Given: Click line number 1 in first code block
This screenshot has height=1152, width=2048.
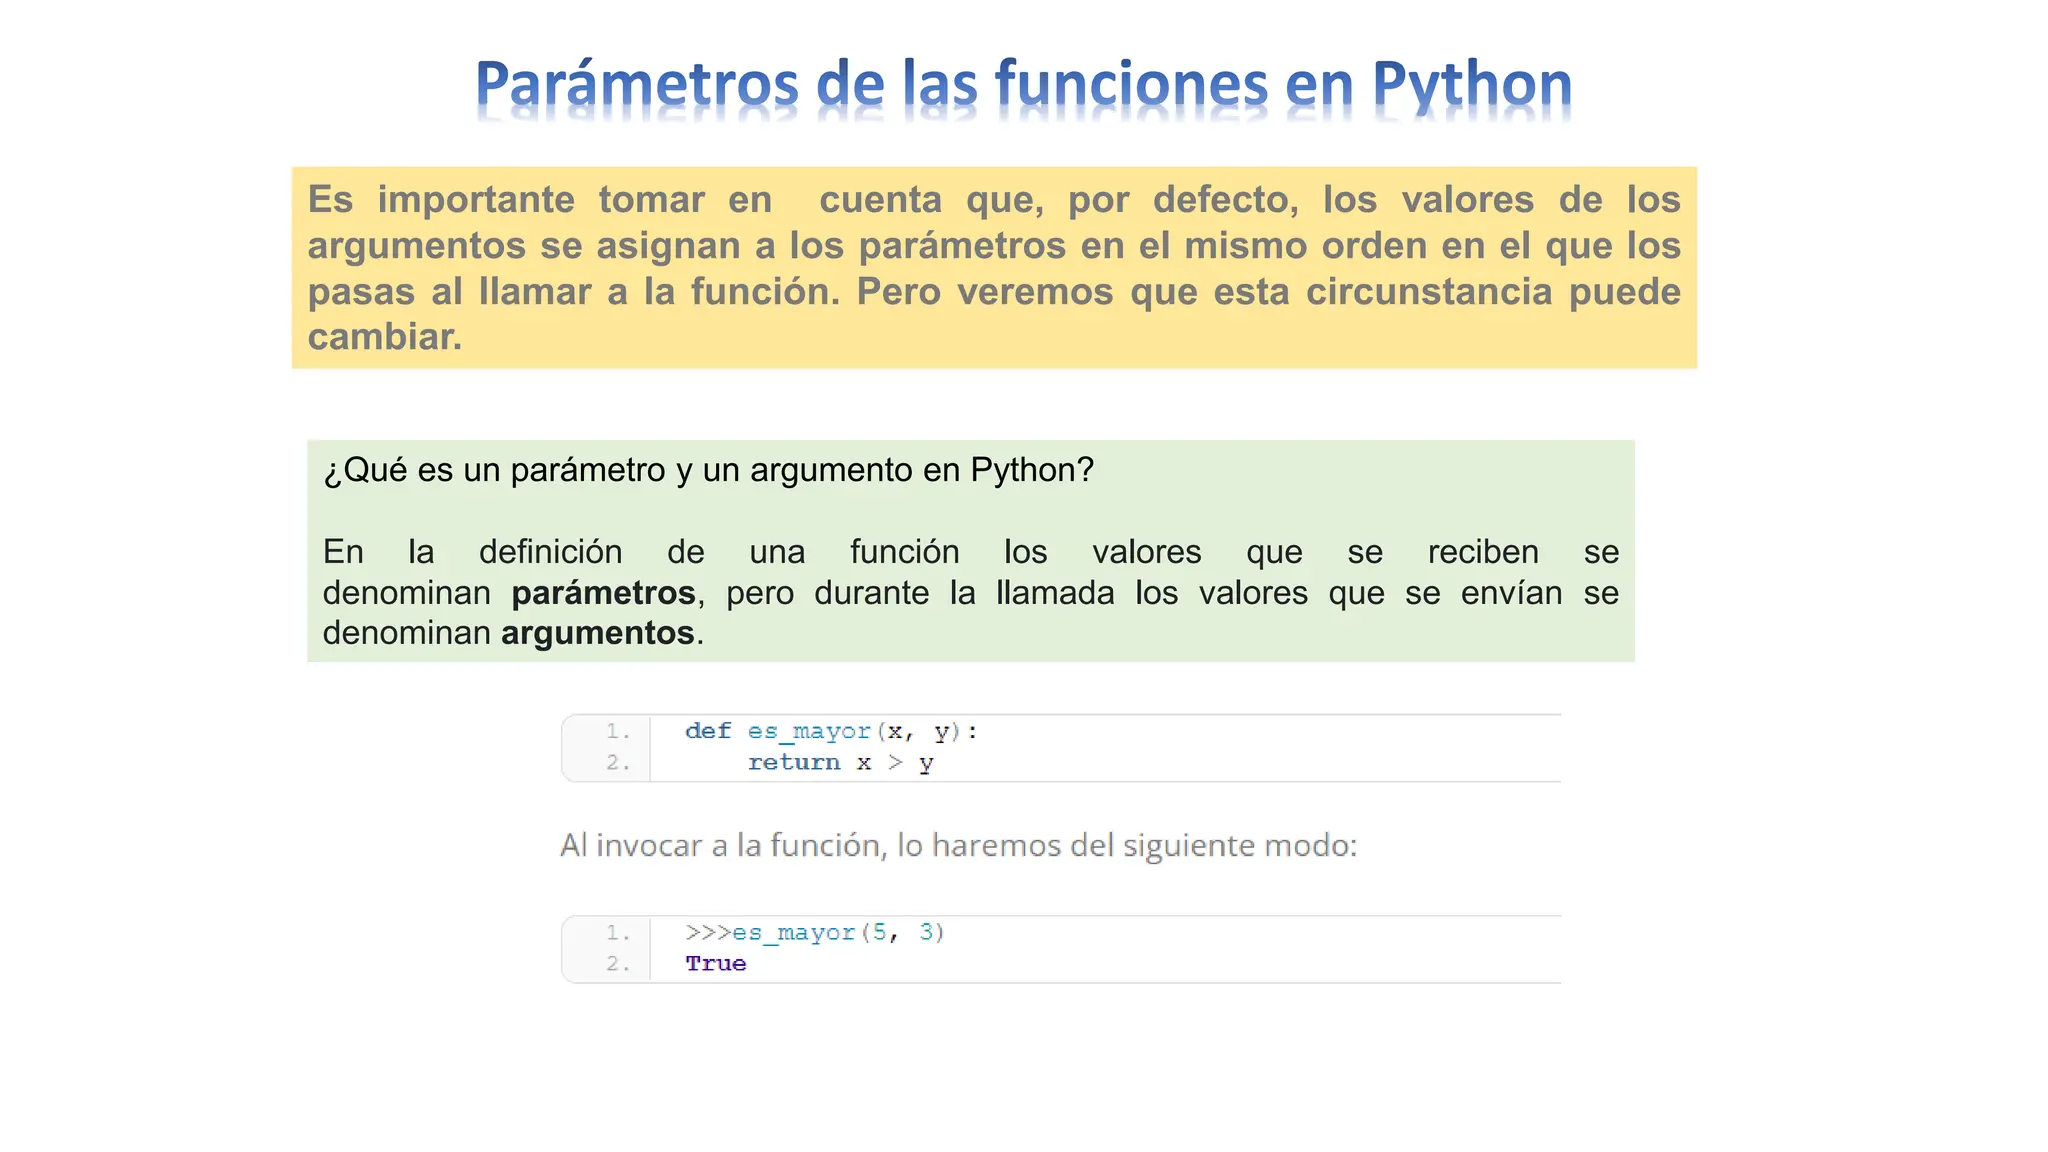Looking at the screenshot, I should click(x=618, y=731).
